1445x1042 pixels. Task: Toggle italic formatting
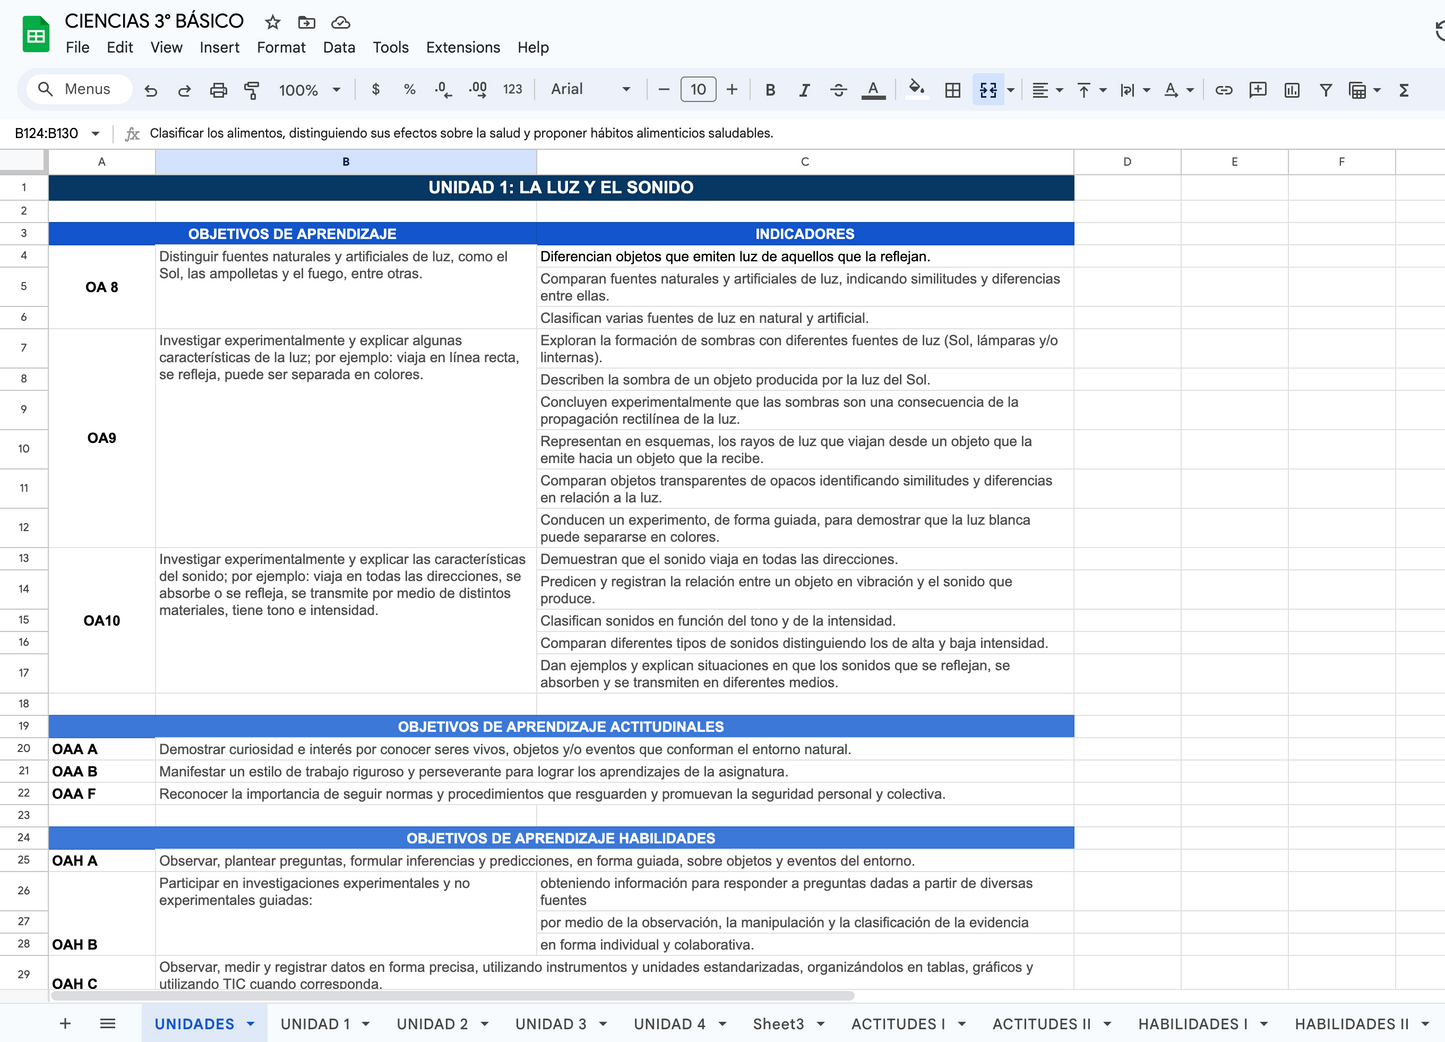pos(804,90)
